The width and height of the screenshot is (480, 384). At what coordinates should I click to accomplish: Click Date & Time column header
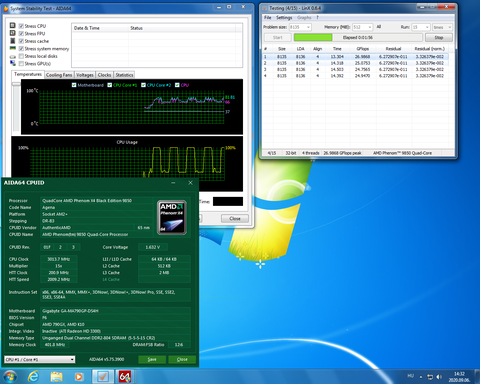100,28
